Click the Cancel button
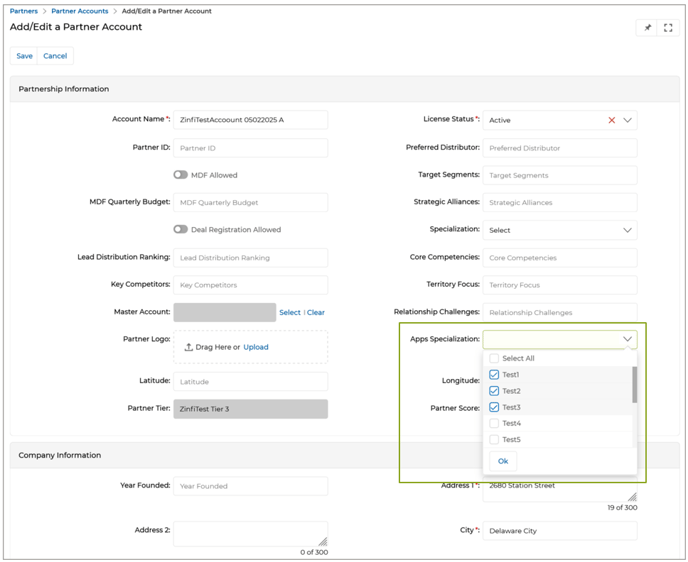This screenshot has width=688, height=562. (55, 56)
